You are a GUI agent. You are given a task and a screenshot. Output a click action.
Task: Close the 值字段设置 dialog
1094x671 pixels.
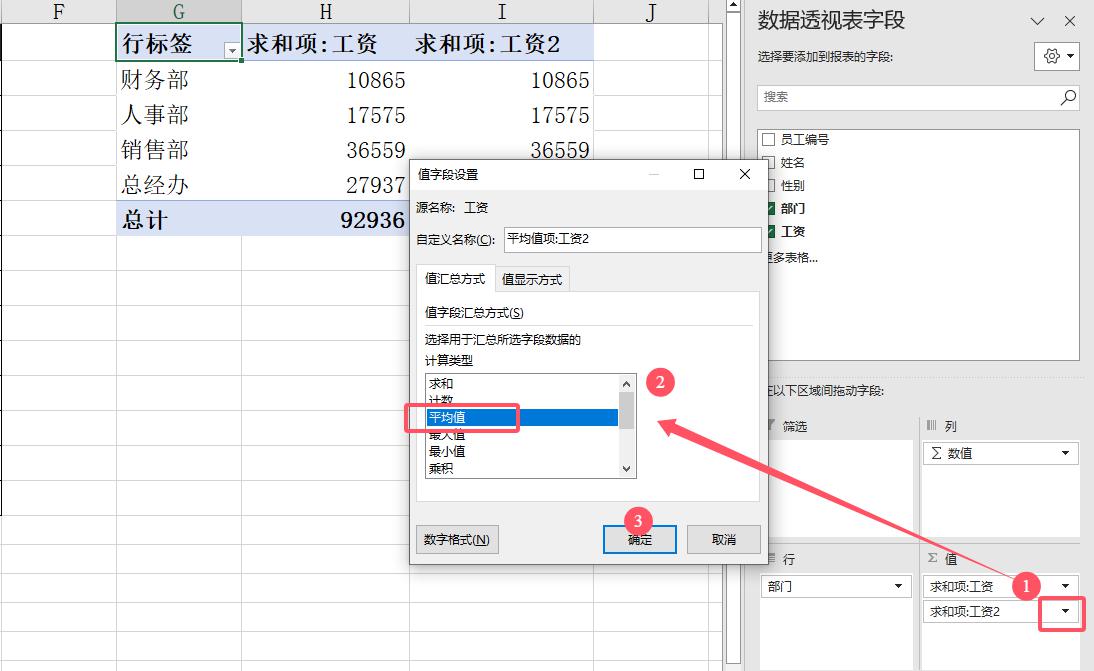[x=744, y=174]
